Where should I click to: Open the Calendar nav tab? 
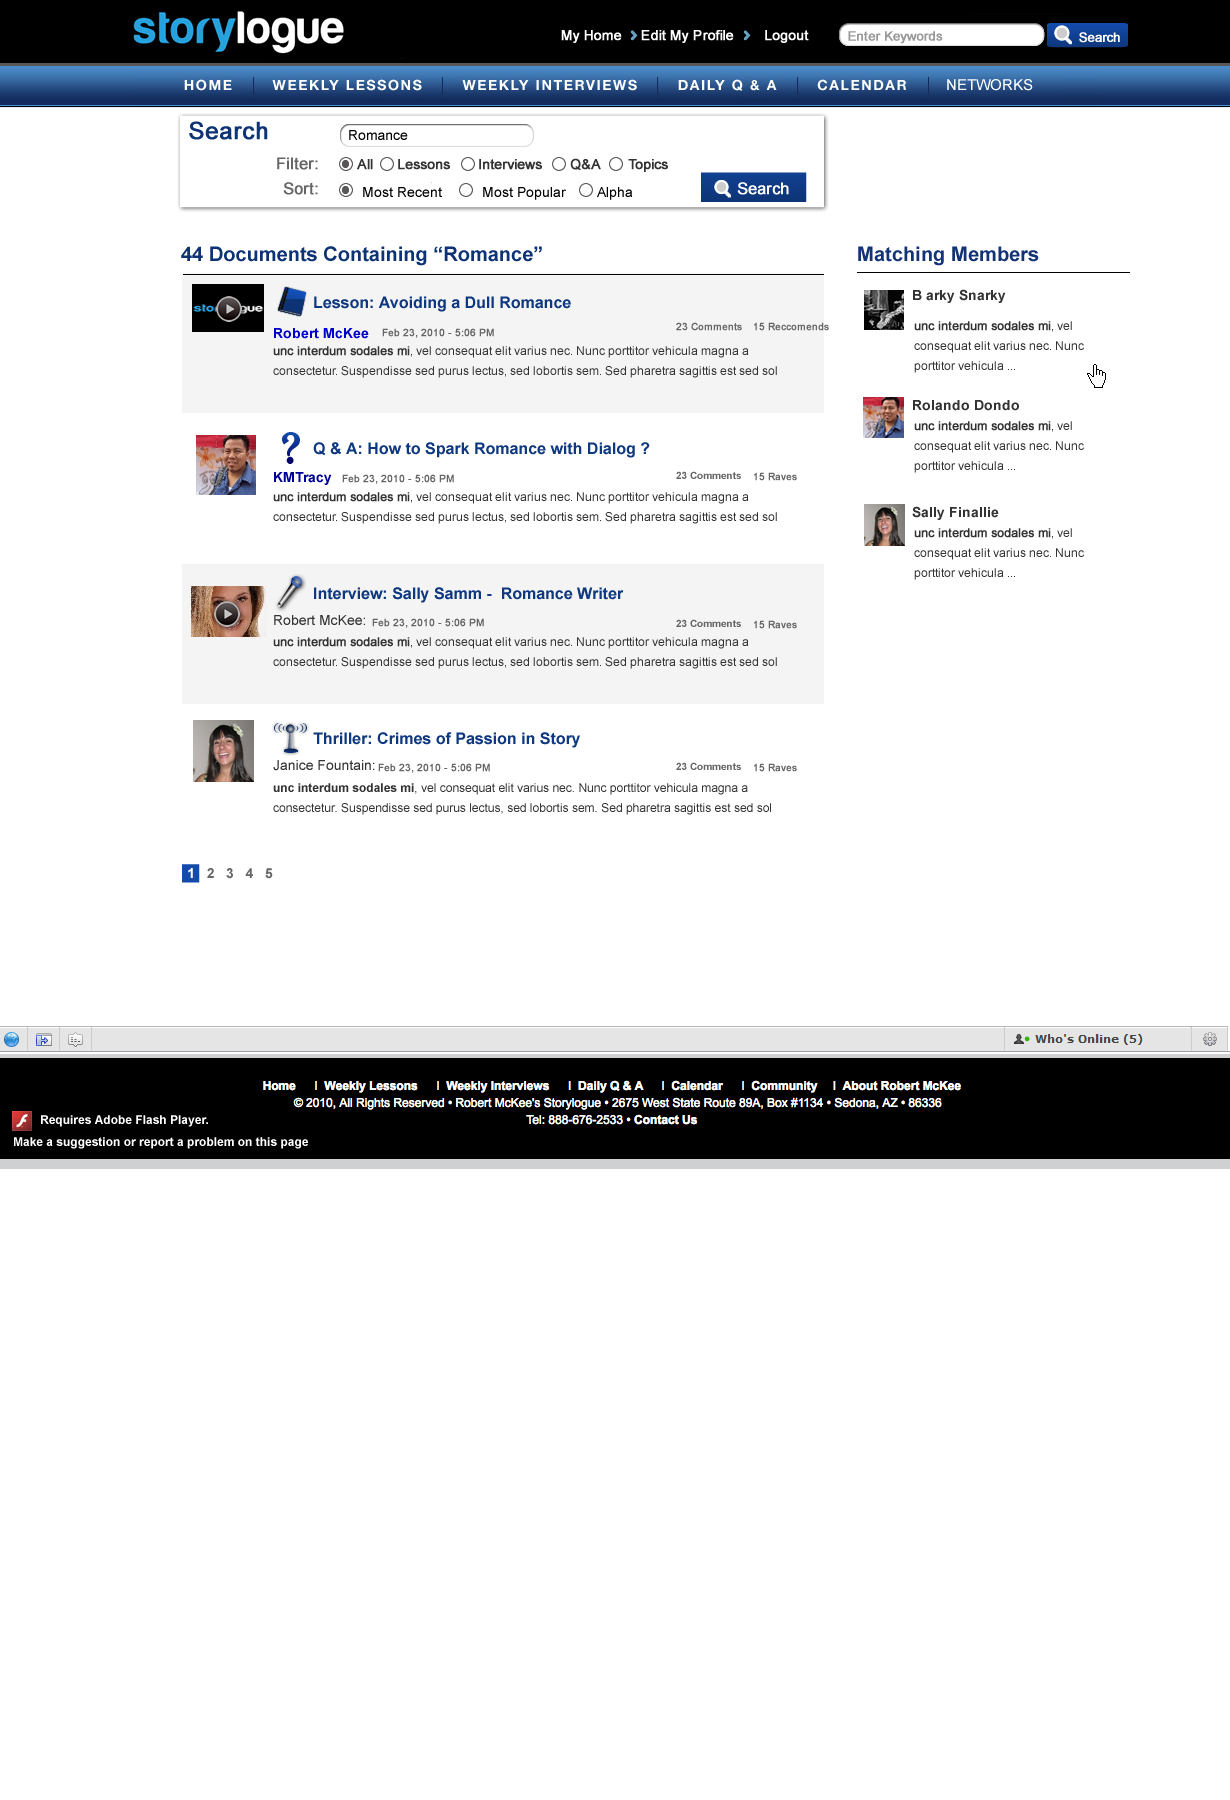tap(861, 85)
